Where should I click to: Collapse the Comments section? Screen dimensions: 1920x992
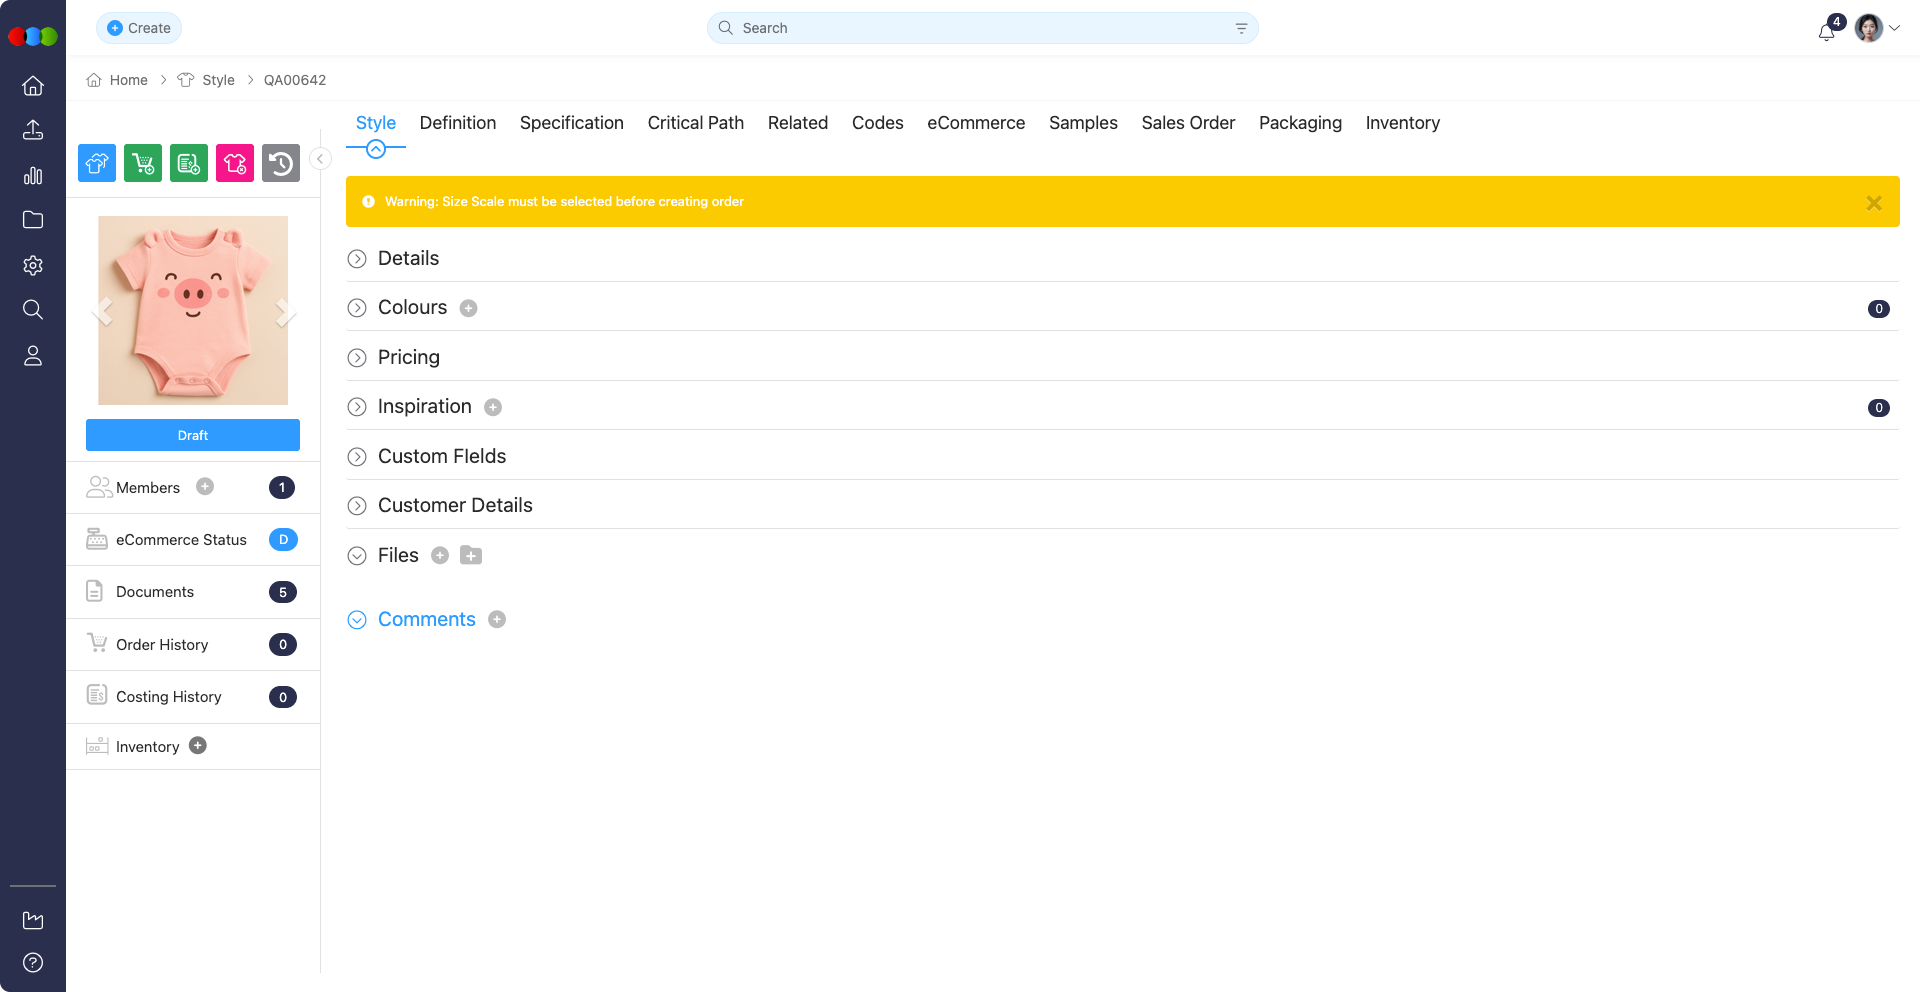pyautogui.click(x=357, y=620)
